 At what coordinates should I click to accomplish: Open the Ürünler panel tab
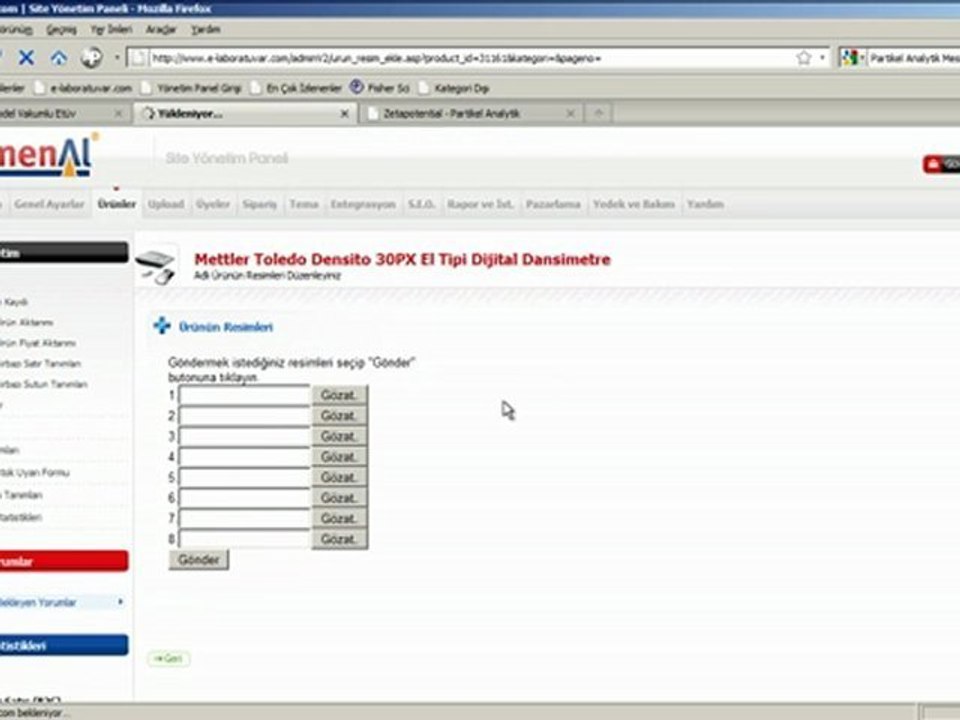click(116, 204)
